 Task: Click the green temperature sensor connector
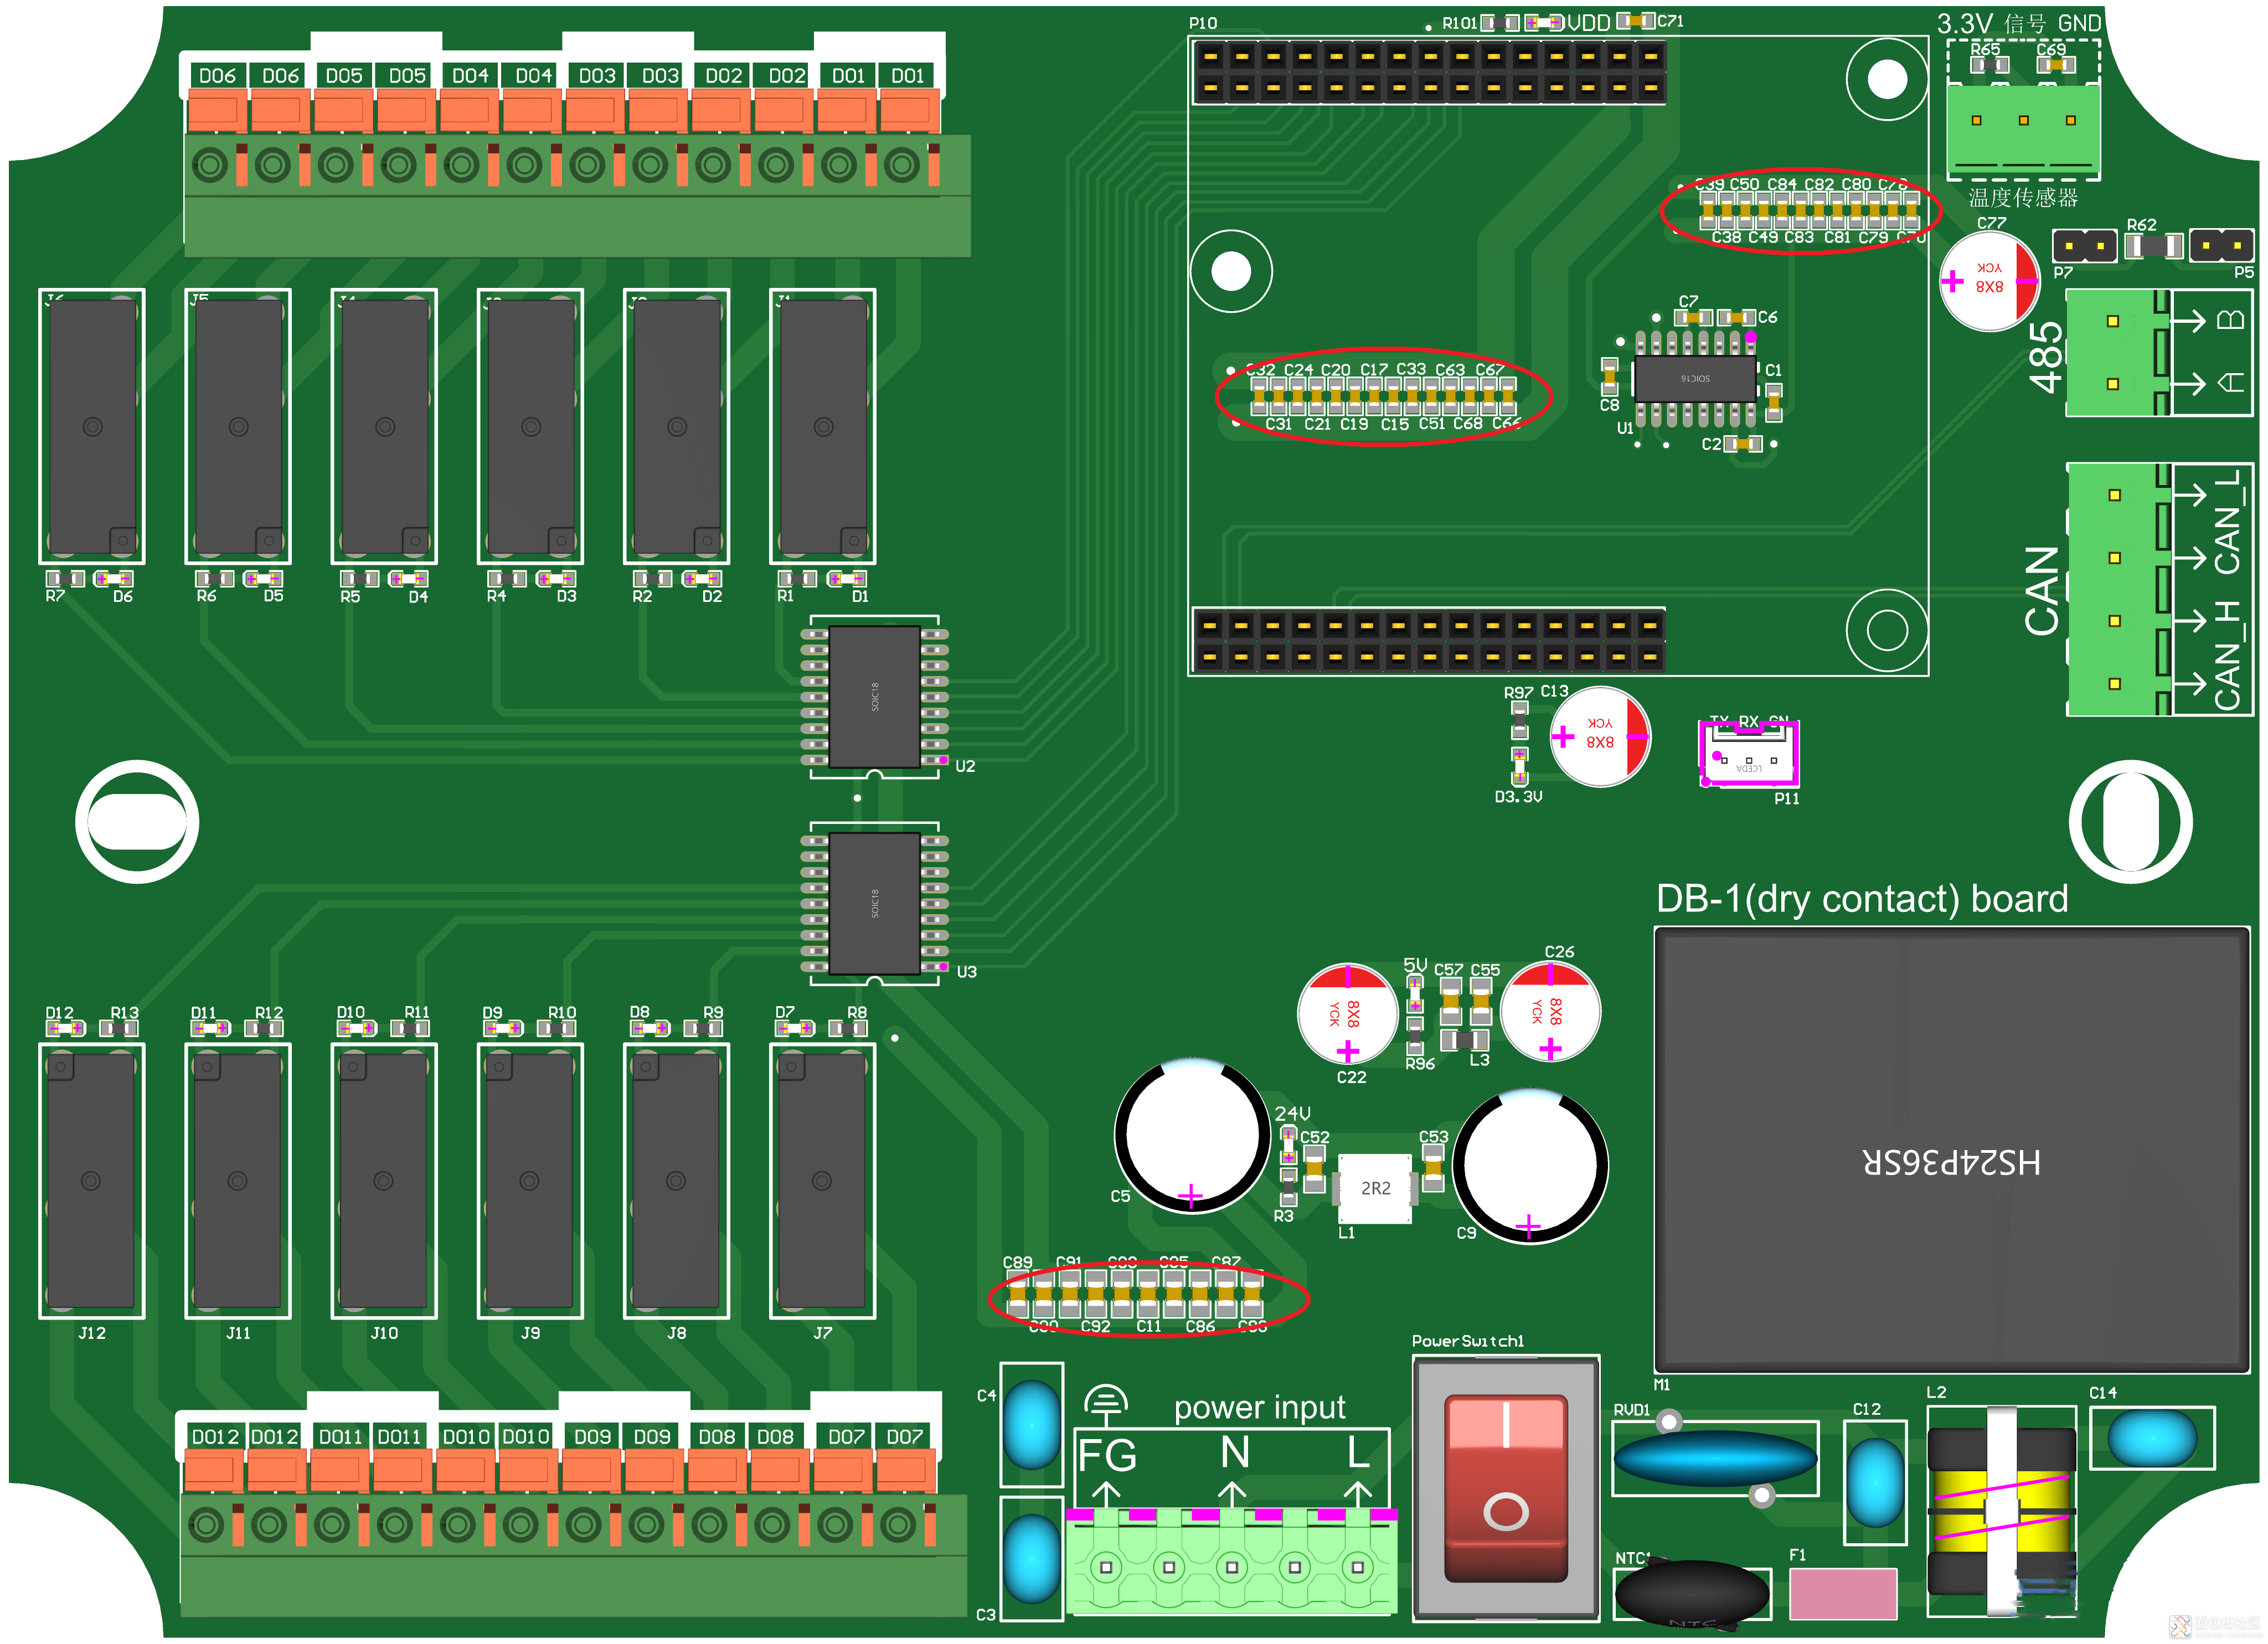(2023, 130)
